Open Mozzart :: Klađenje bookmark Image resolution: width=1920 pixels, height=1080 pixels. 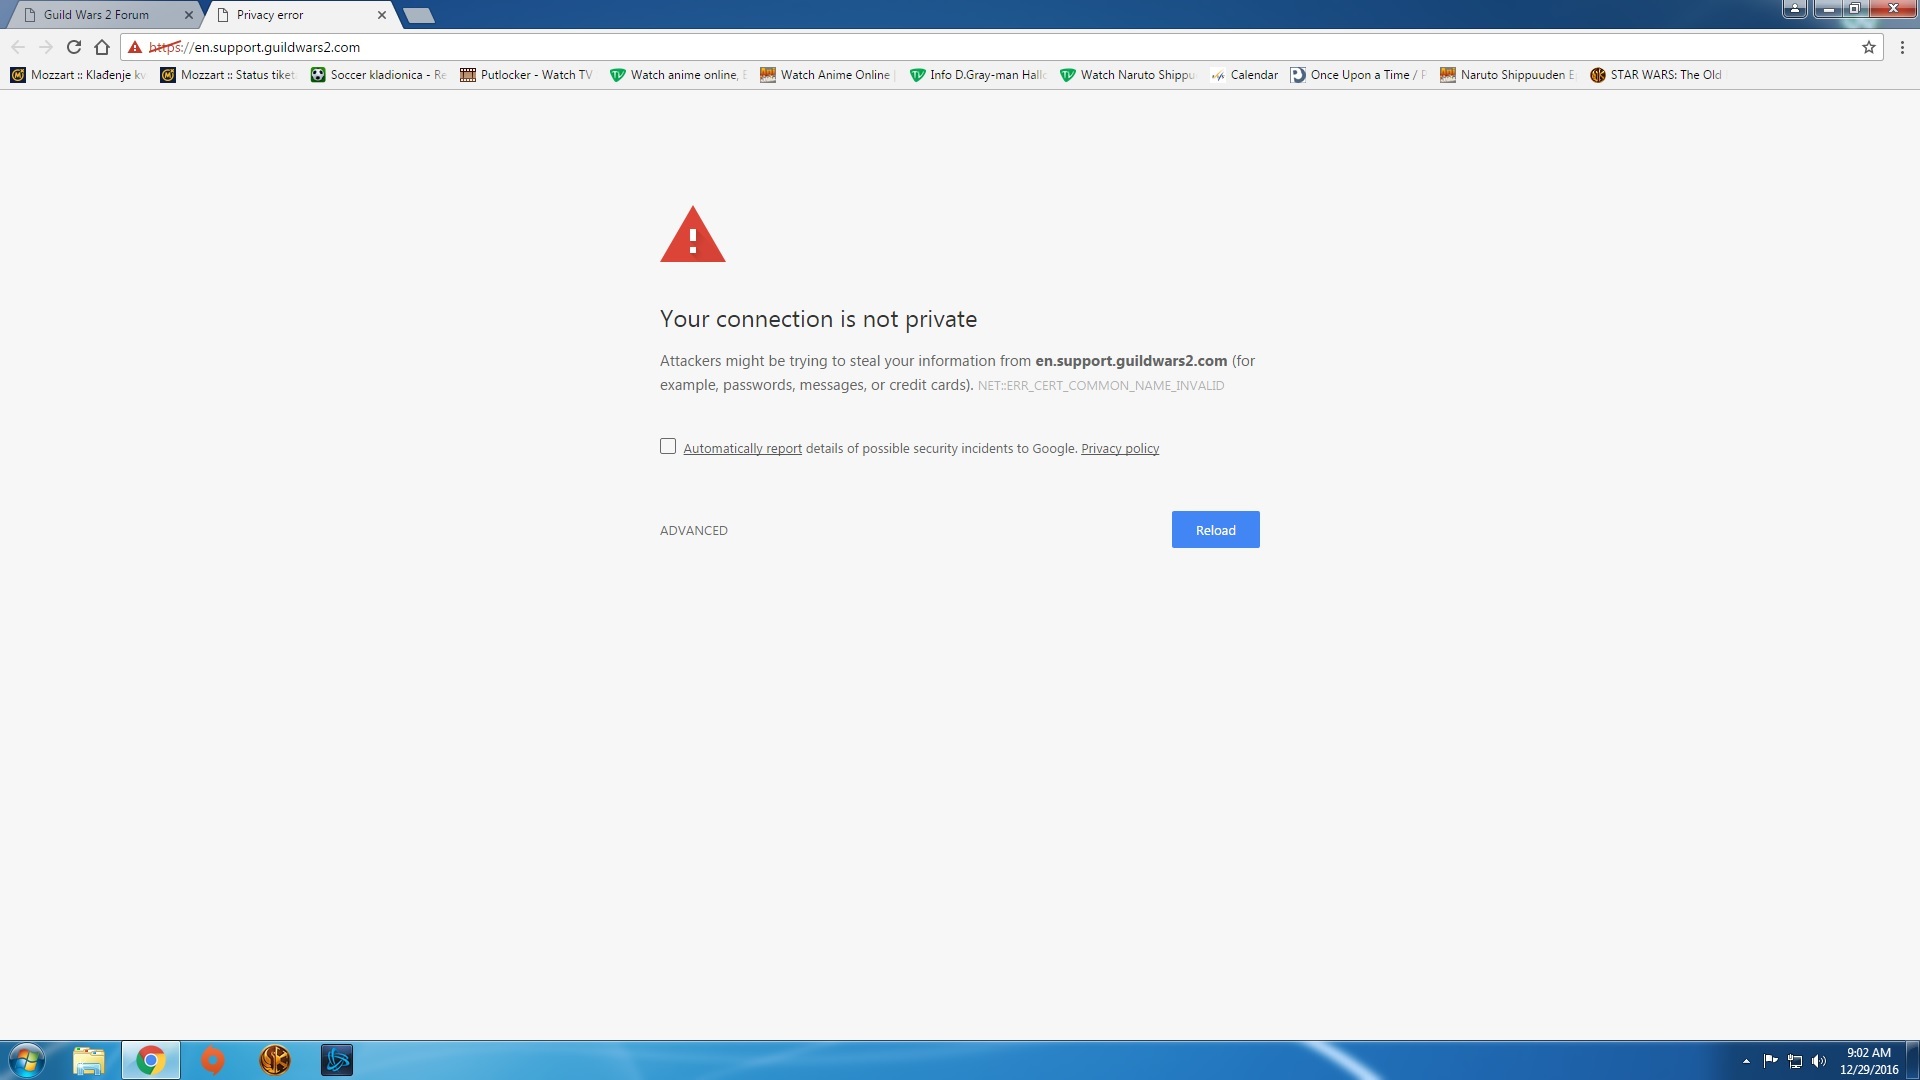[x=79, y=75]
